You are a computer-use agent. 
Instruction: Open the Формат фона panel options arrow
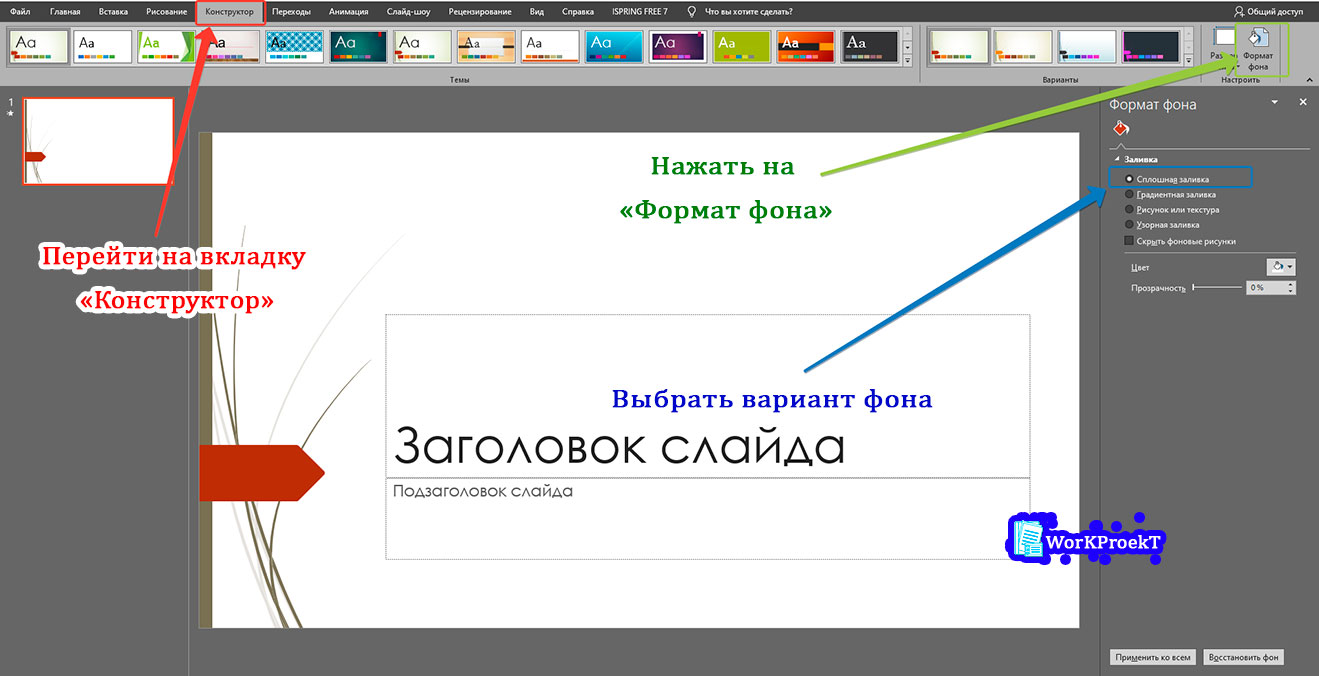[x=1274, y=103]
